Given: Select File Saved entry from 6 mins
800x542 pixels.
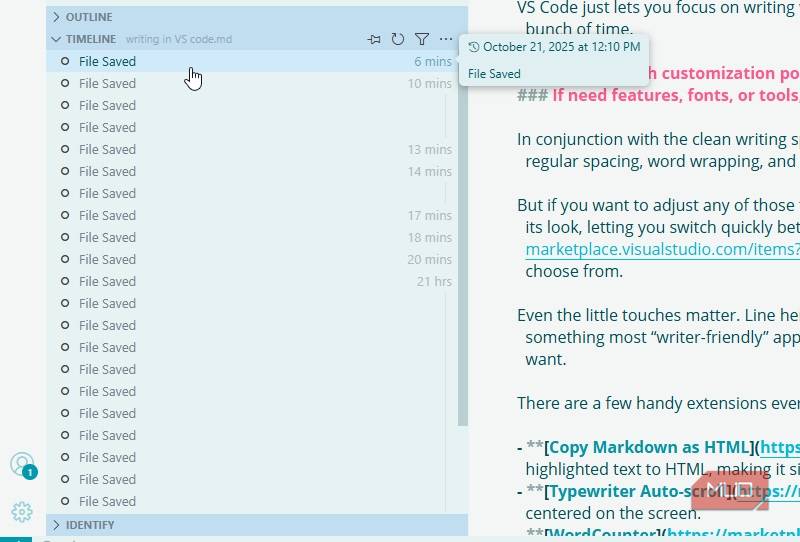Looking at the screenshot, I should [252, 61].
